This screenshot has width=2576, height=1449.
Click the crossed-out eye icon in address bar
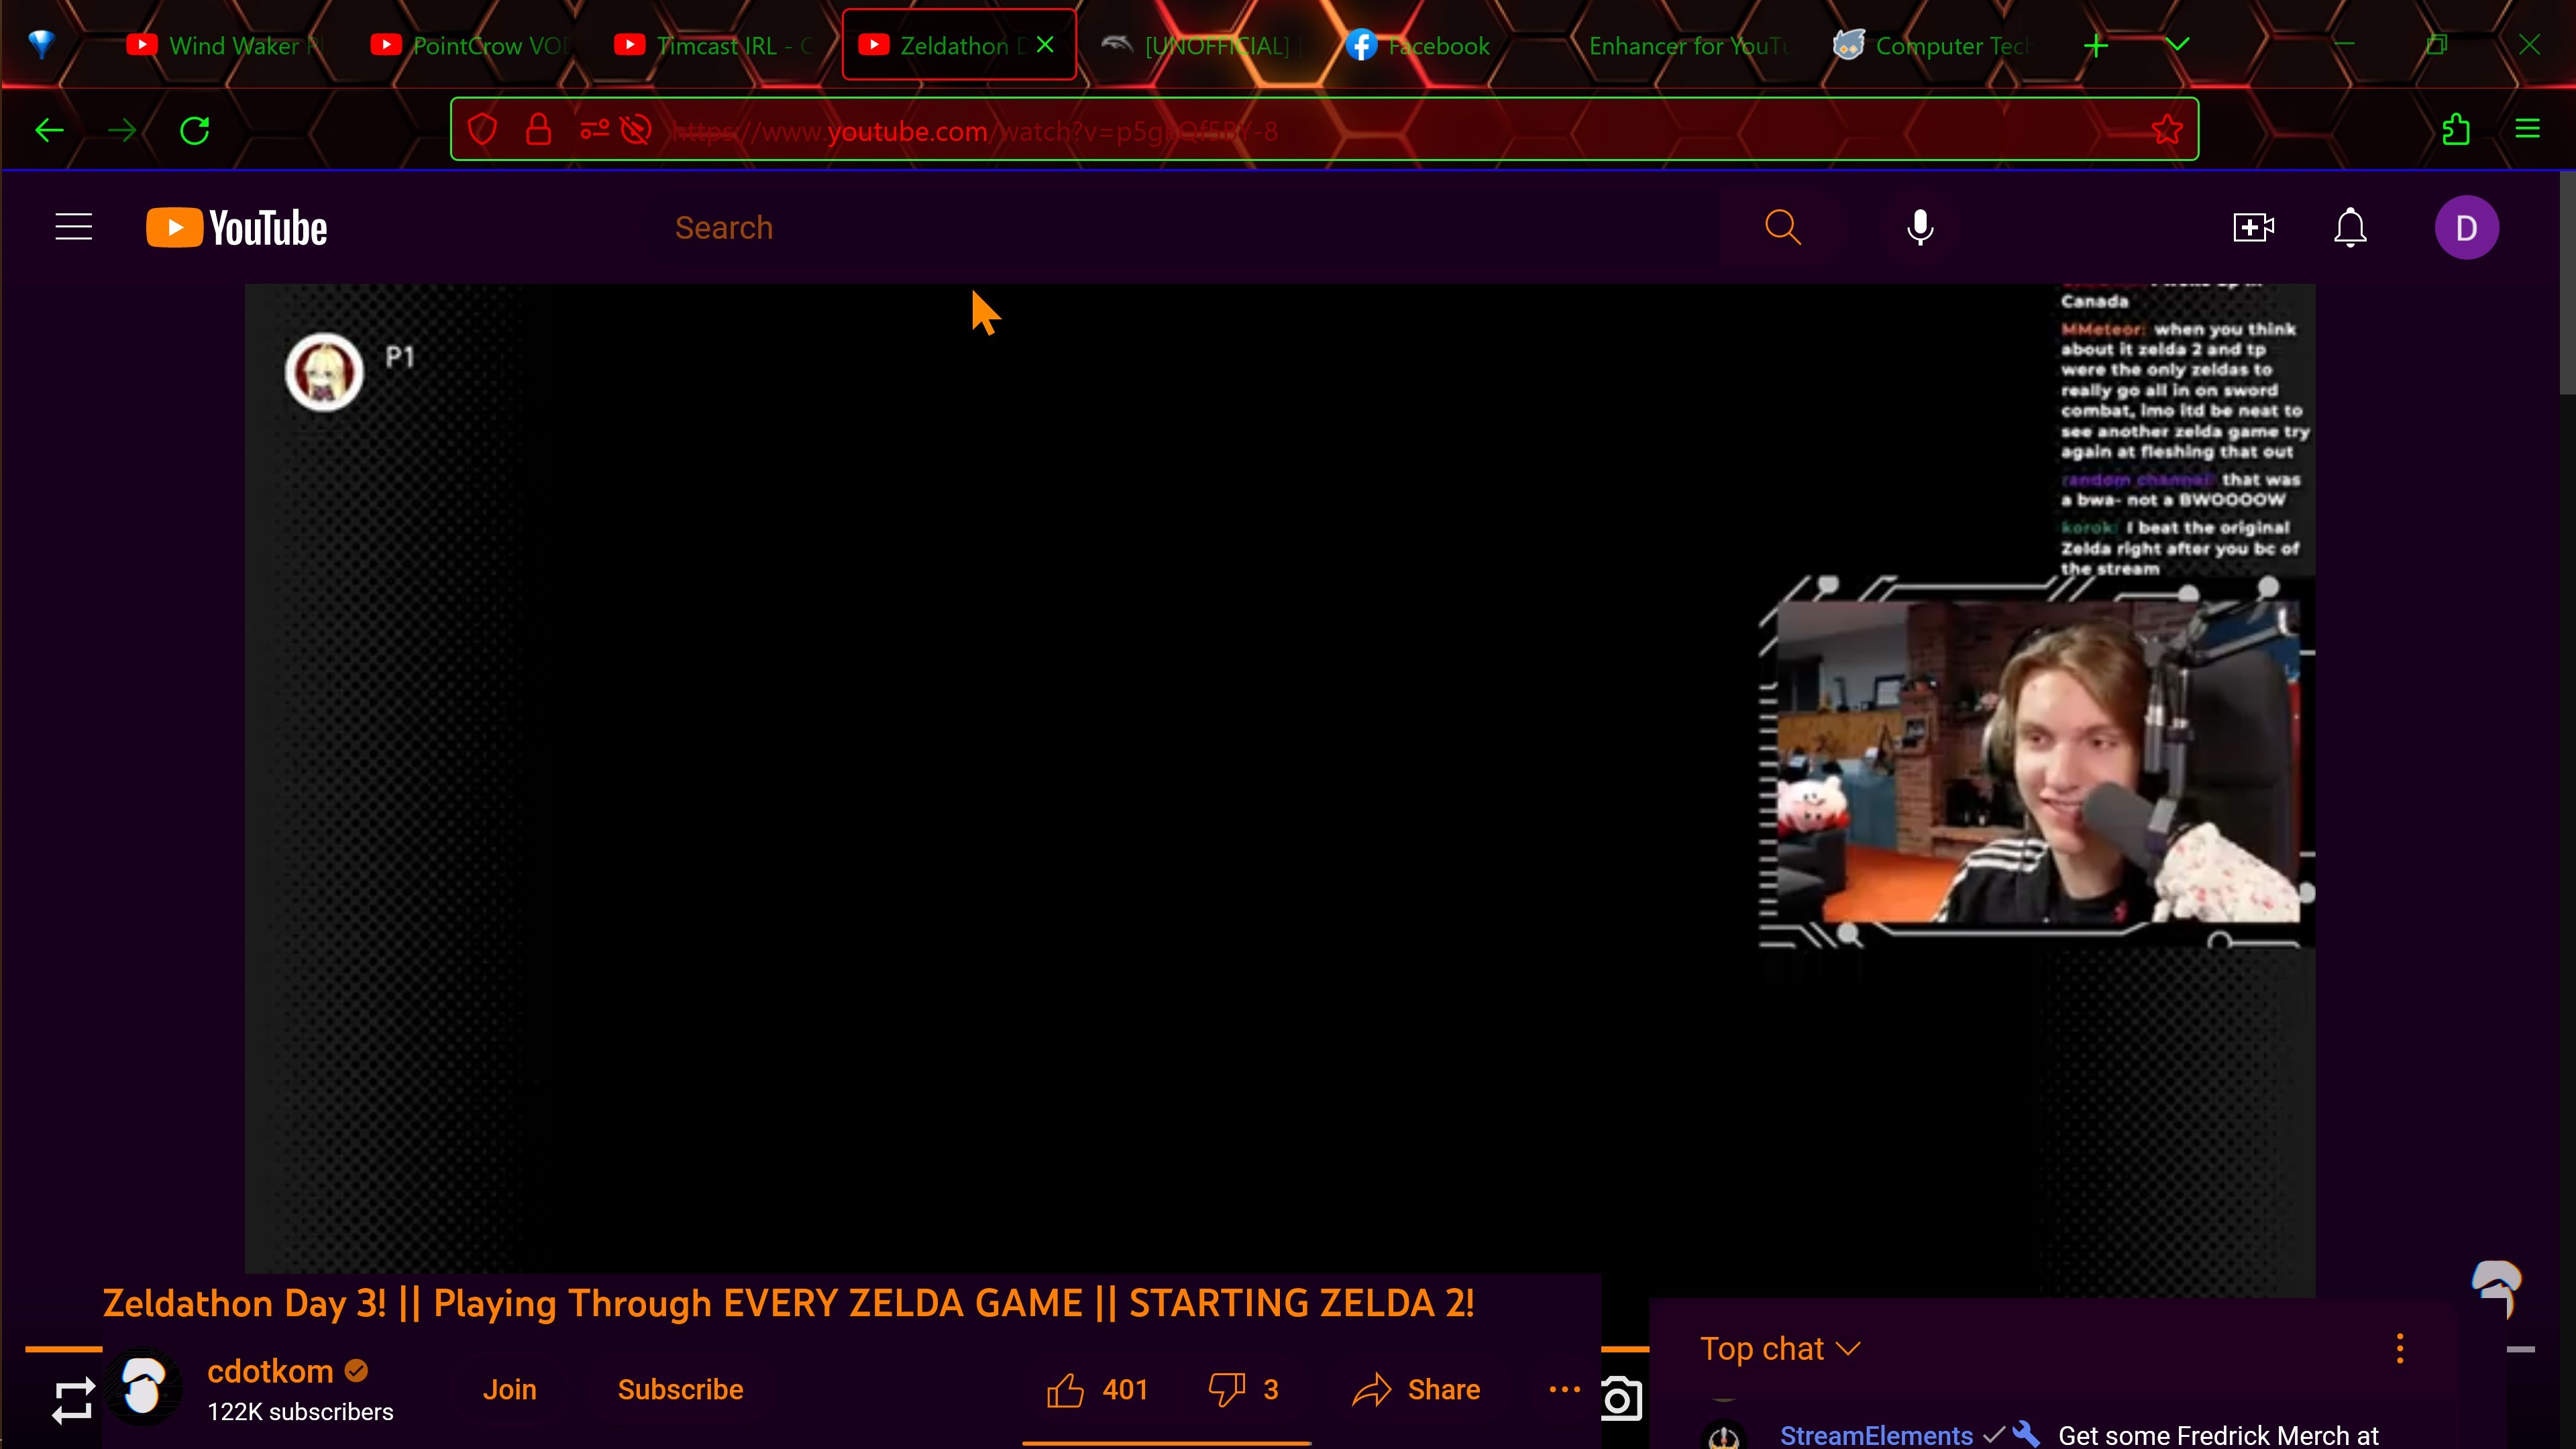click(x=636, y=130)
